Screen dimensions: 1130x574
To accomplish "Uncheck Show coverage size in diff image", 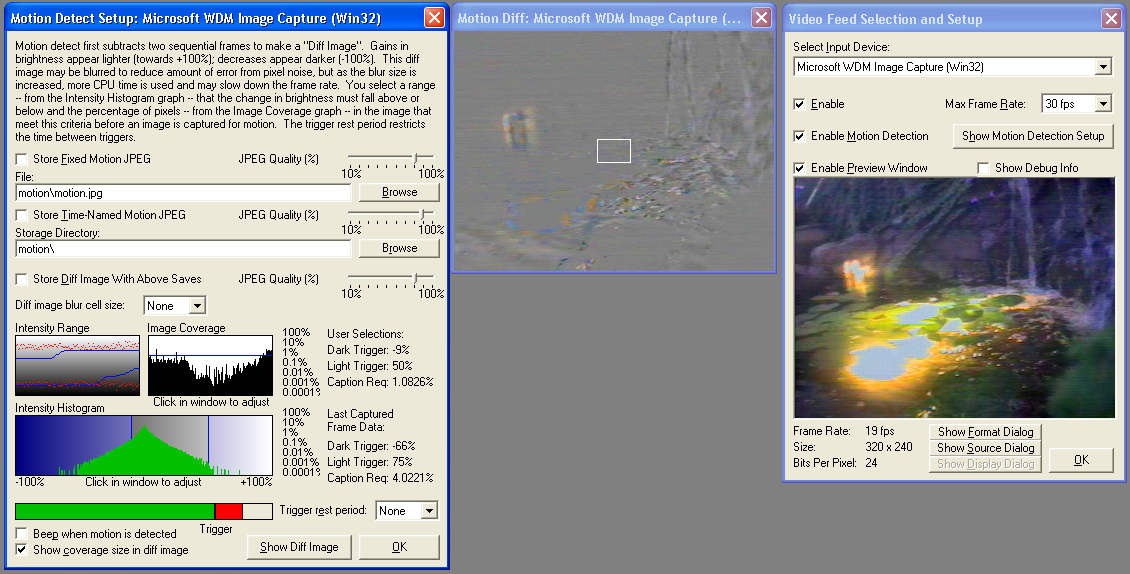I will pyautogui.click(x=22, y=550).
